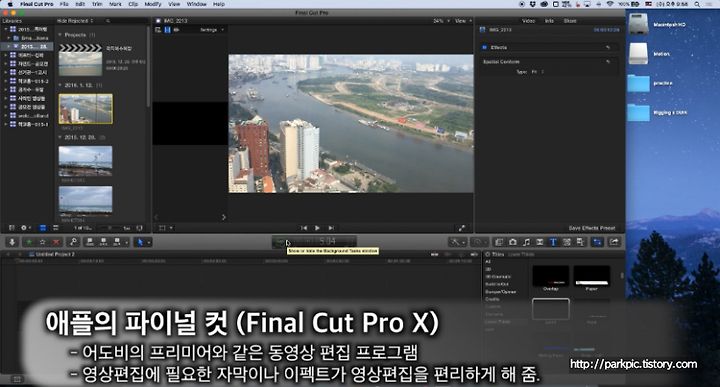The image size is (720, 387).
Task: Open the File menu
Action: tap(64, 4)
